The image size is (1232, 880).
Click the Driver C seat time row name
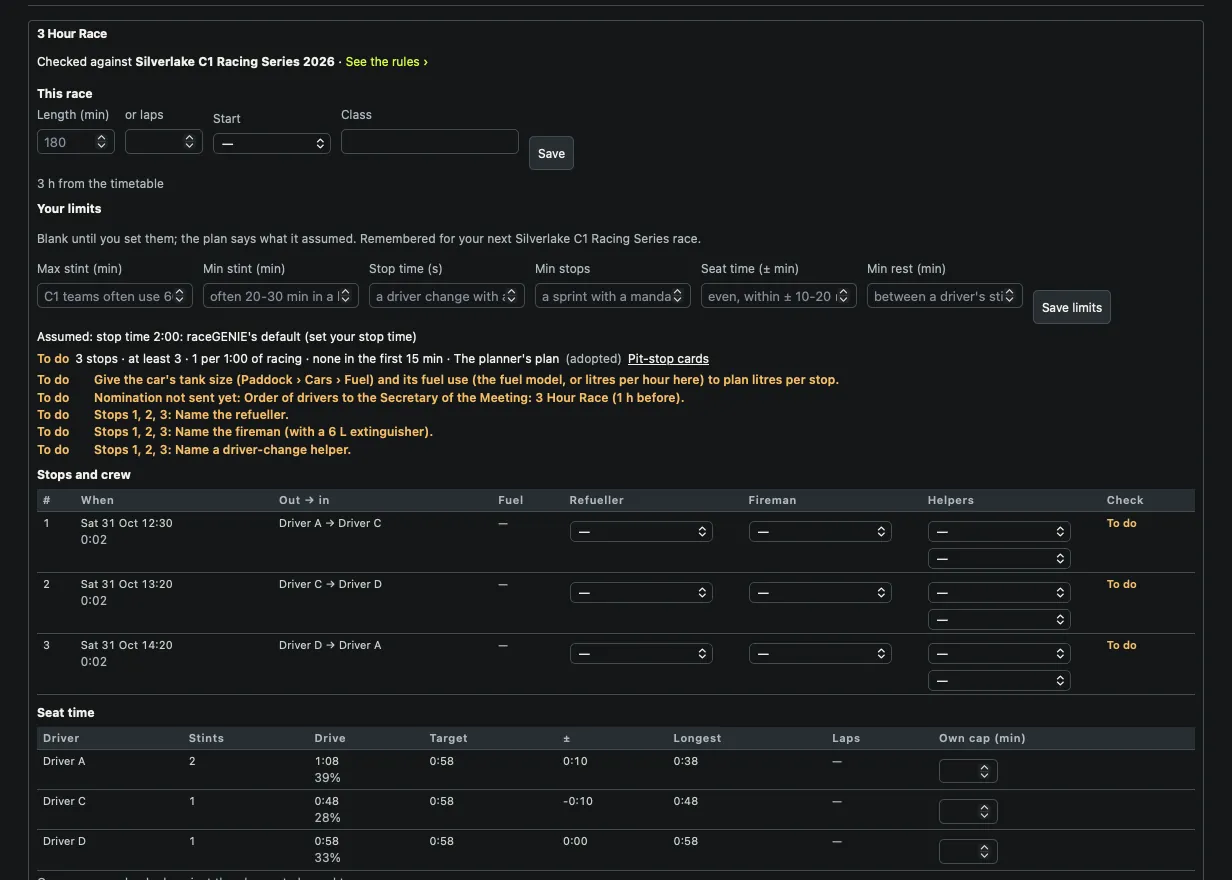[64, 801]
